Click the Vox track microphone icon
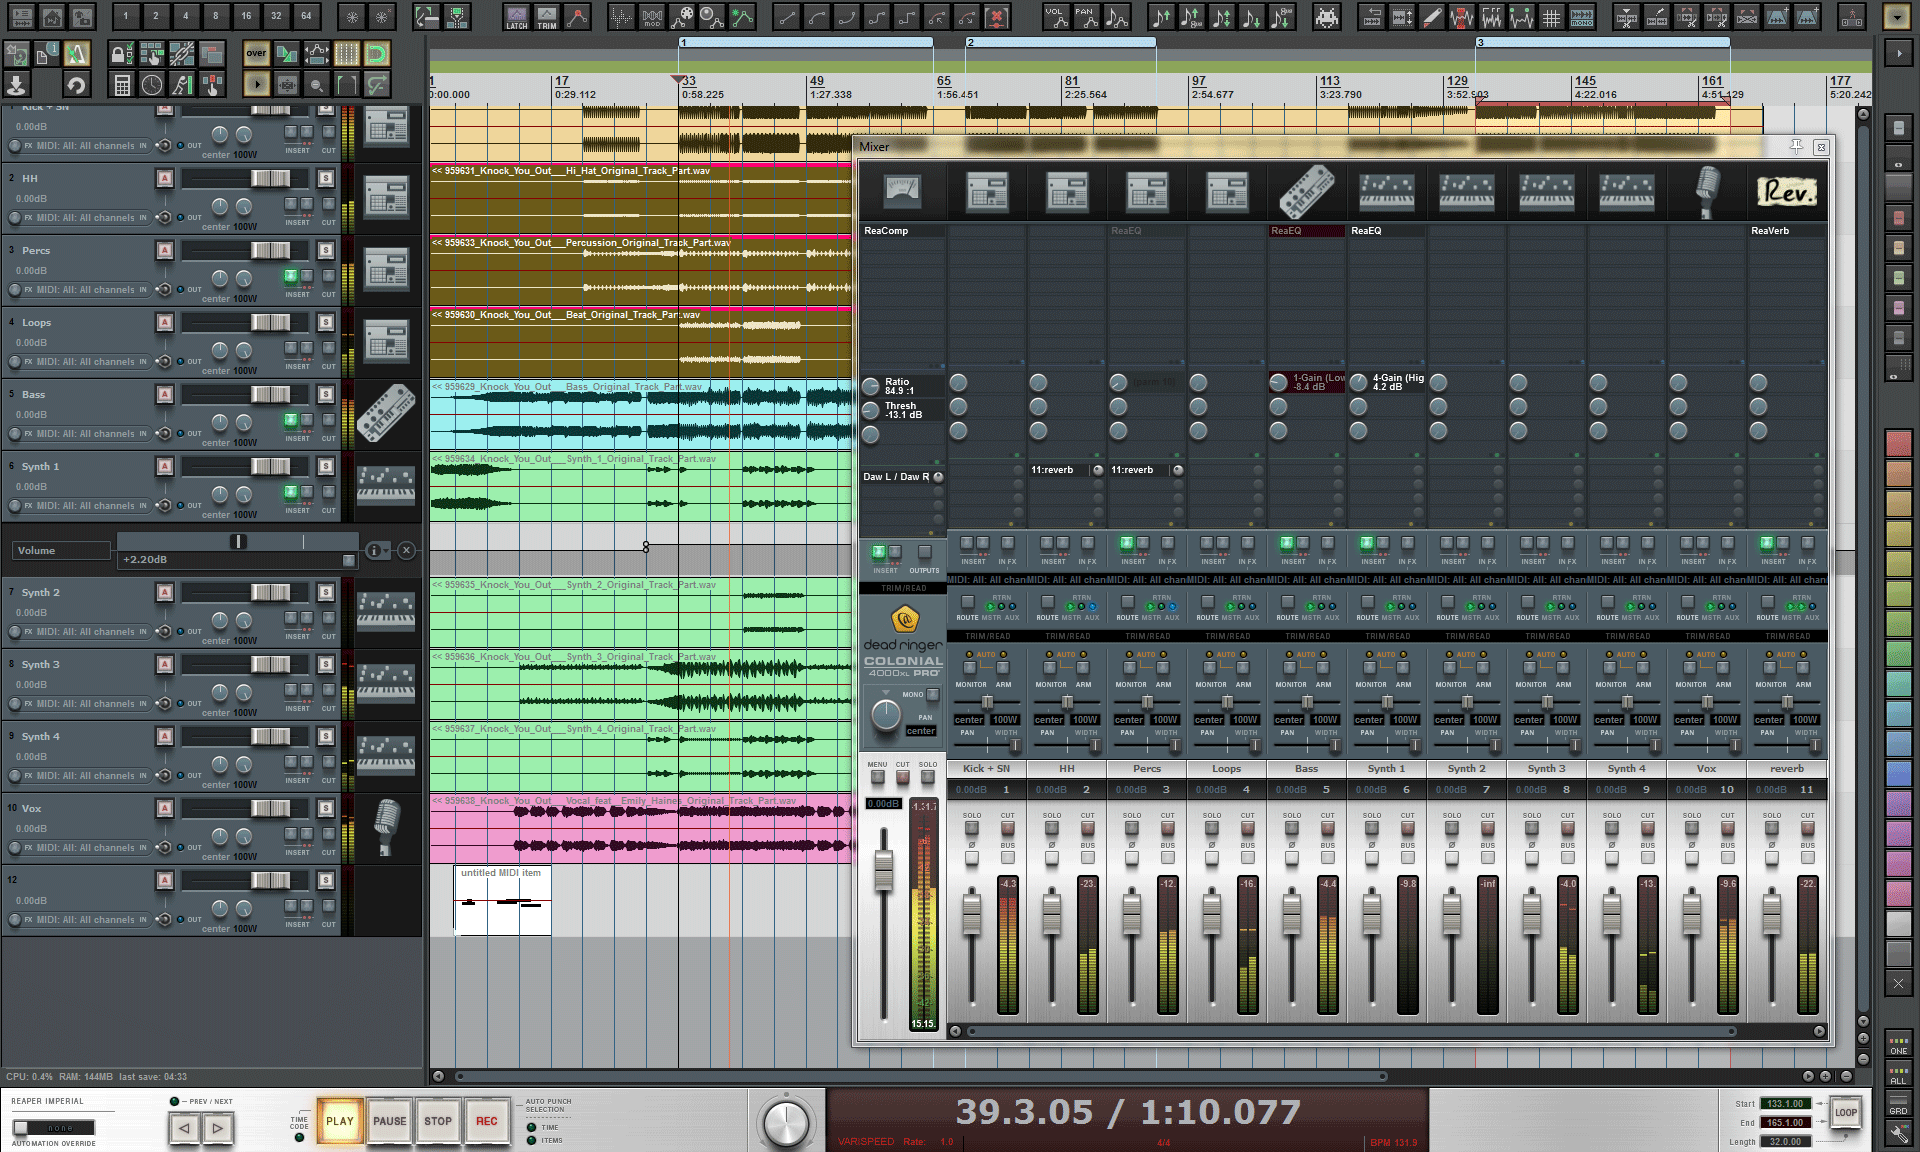The width and height of the screenshot is (1920, 1152). [386, 827]
